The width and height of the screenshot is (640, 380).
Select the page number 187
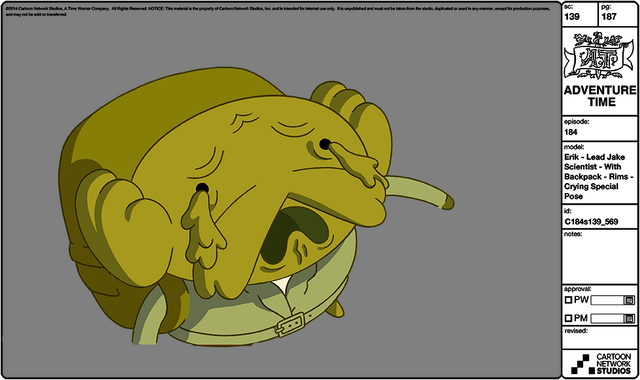tap(609, 17)
